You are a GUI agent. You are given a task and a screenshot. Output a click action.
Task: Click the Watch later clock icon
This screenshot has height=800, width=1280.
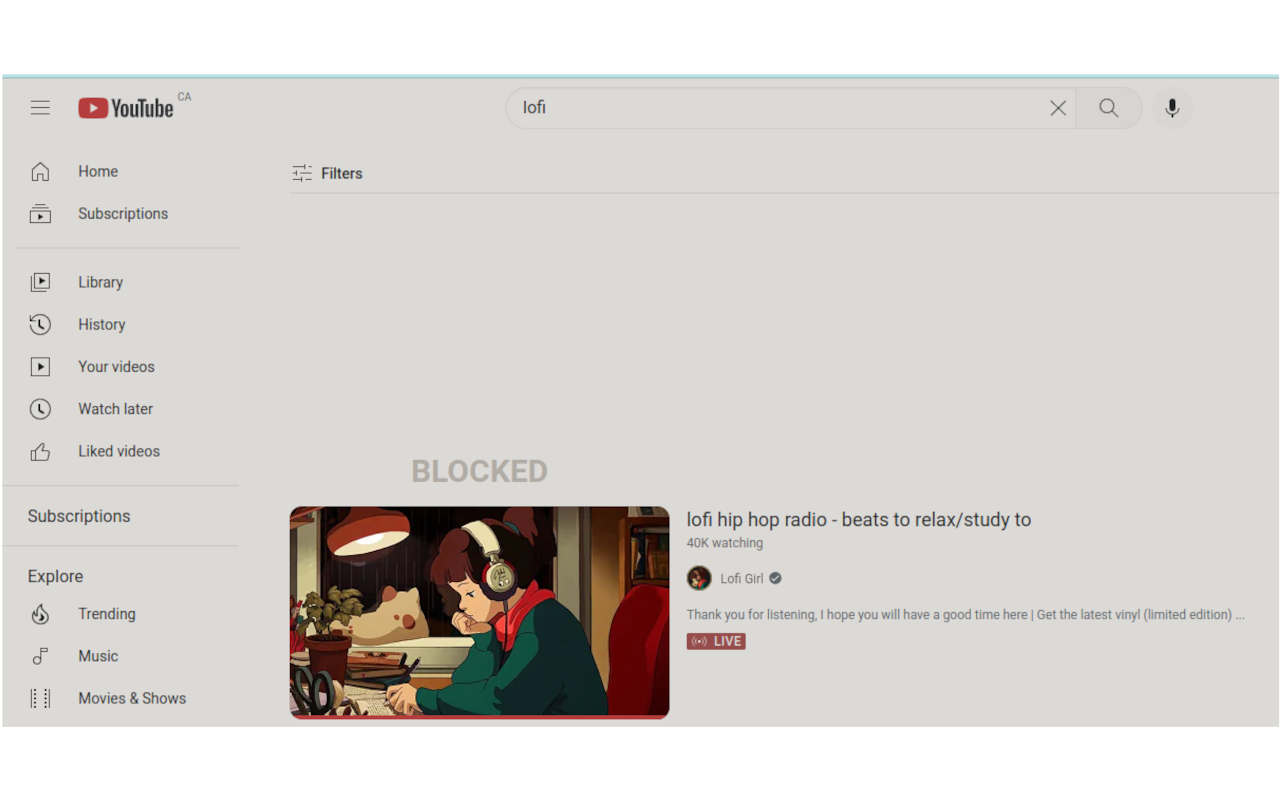[40, 409]
